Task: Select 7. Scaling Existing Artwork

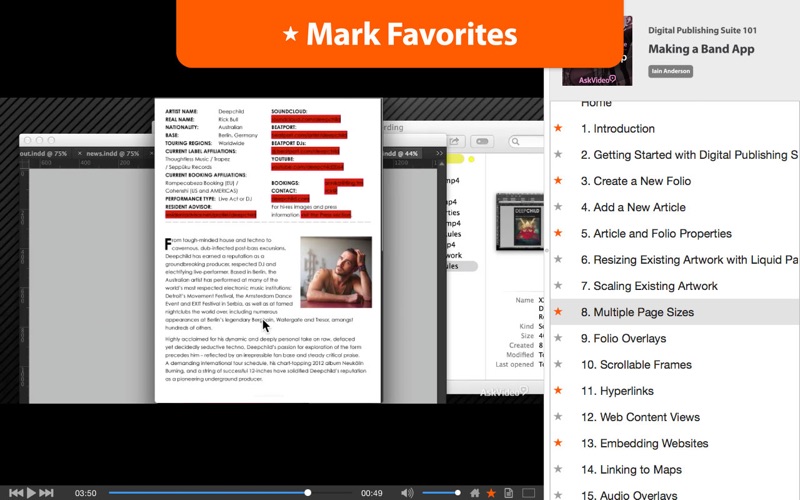Action: point(649,286)
